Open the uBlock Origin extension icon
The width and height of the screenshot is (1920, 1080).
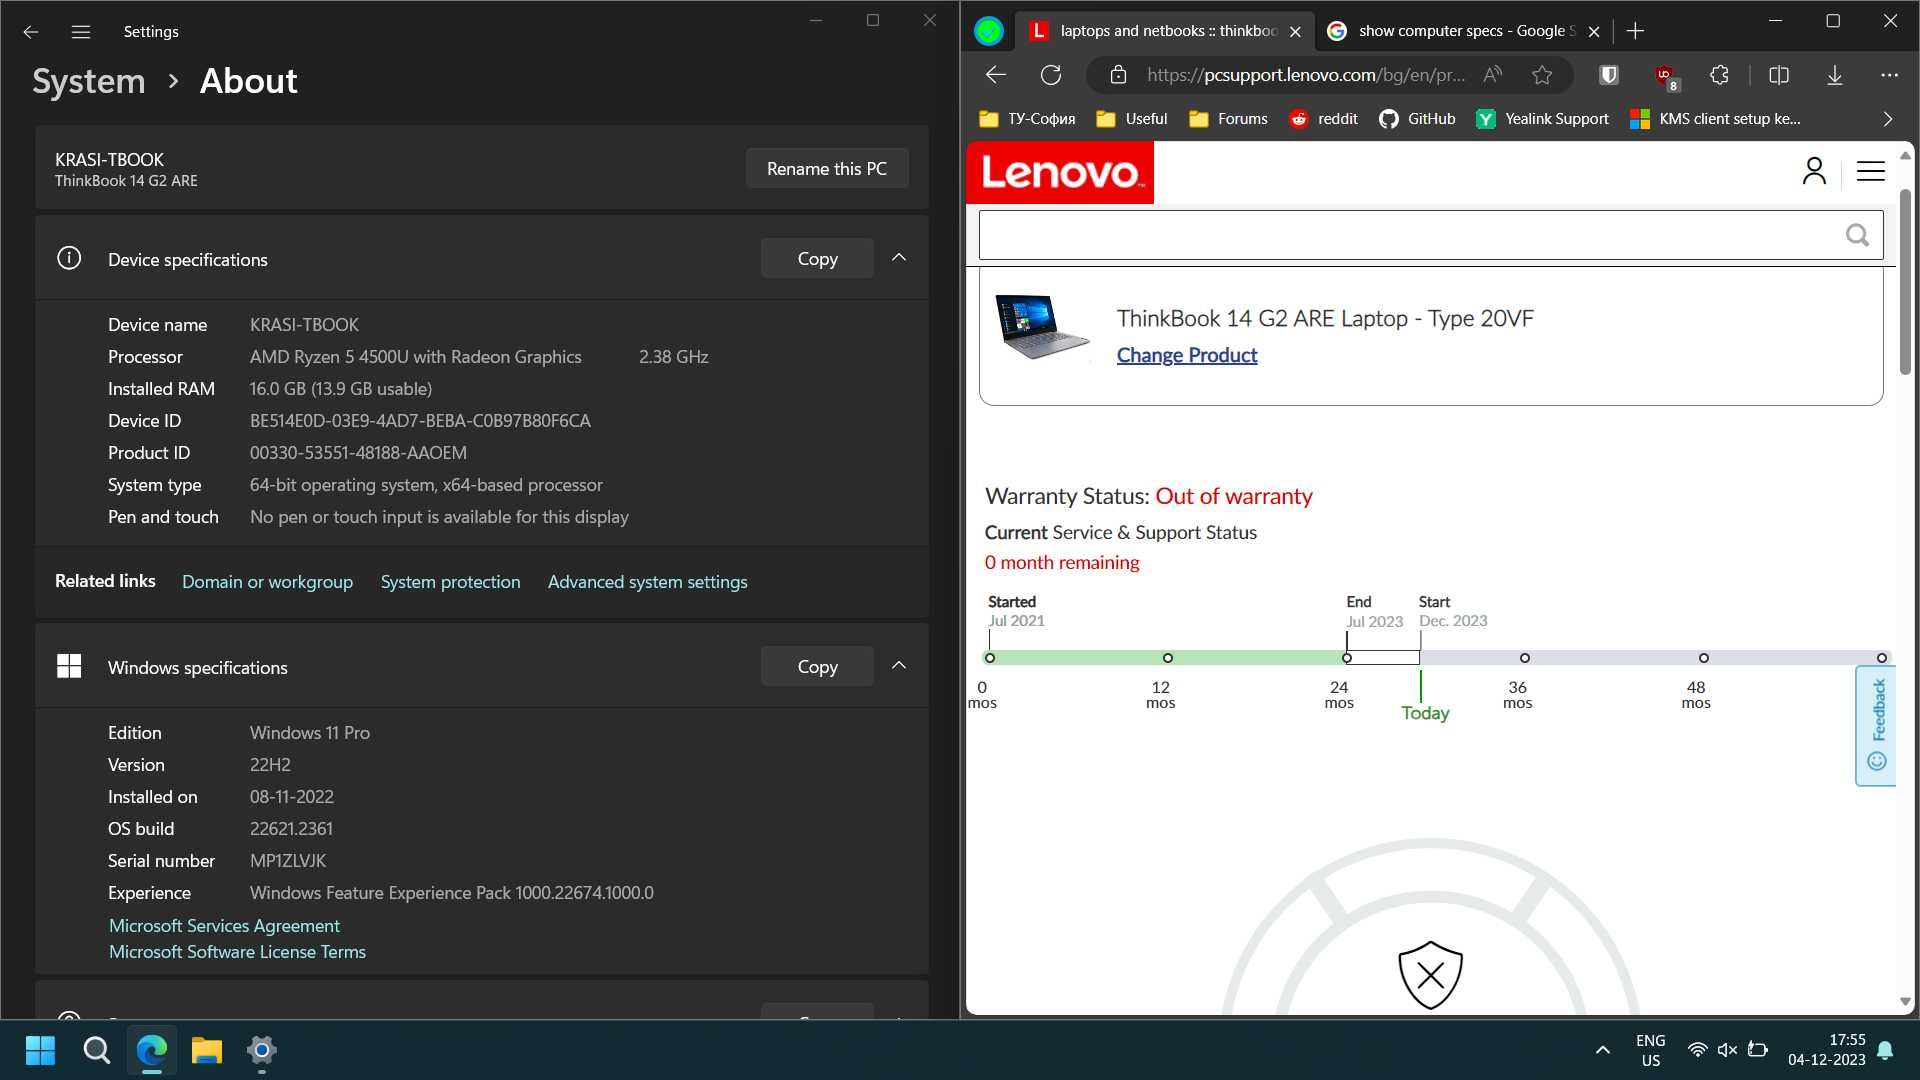1666,76
